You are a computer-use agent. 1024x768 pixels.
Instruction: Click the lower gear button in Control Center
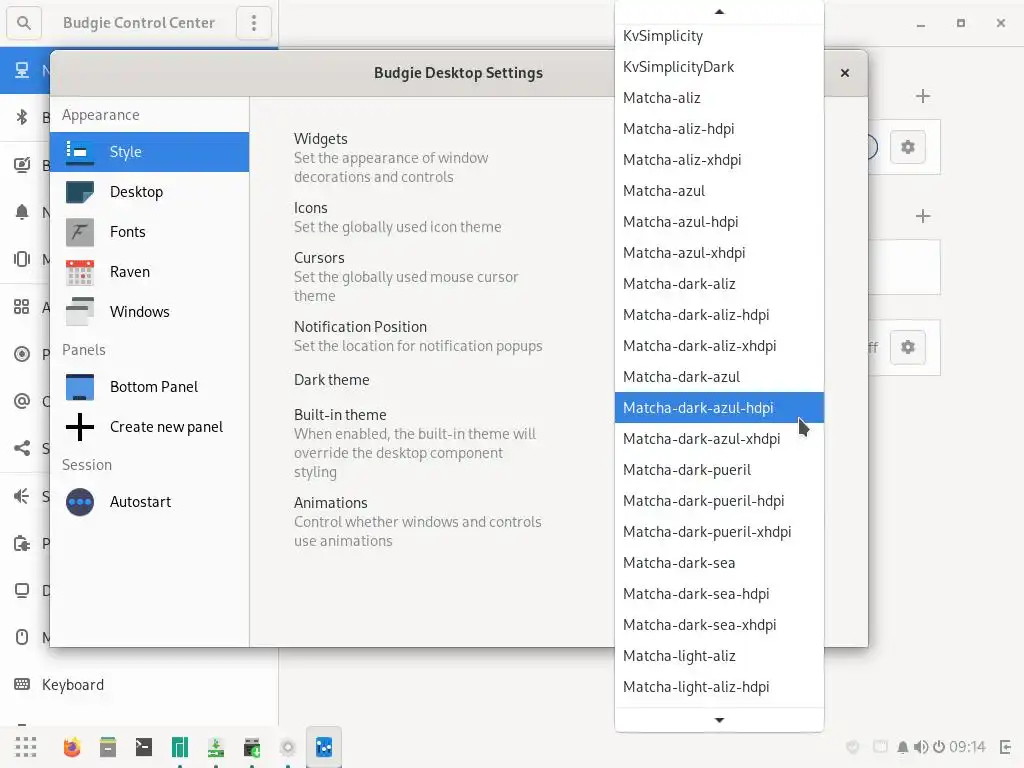coord(908,347)
